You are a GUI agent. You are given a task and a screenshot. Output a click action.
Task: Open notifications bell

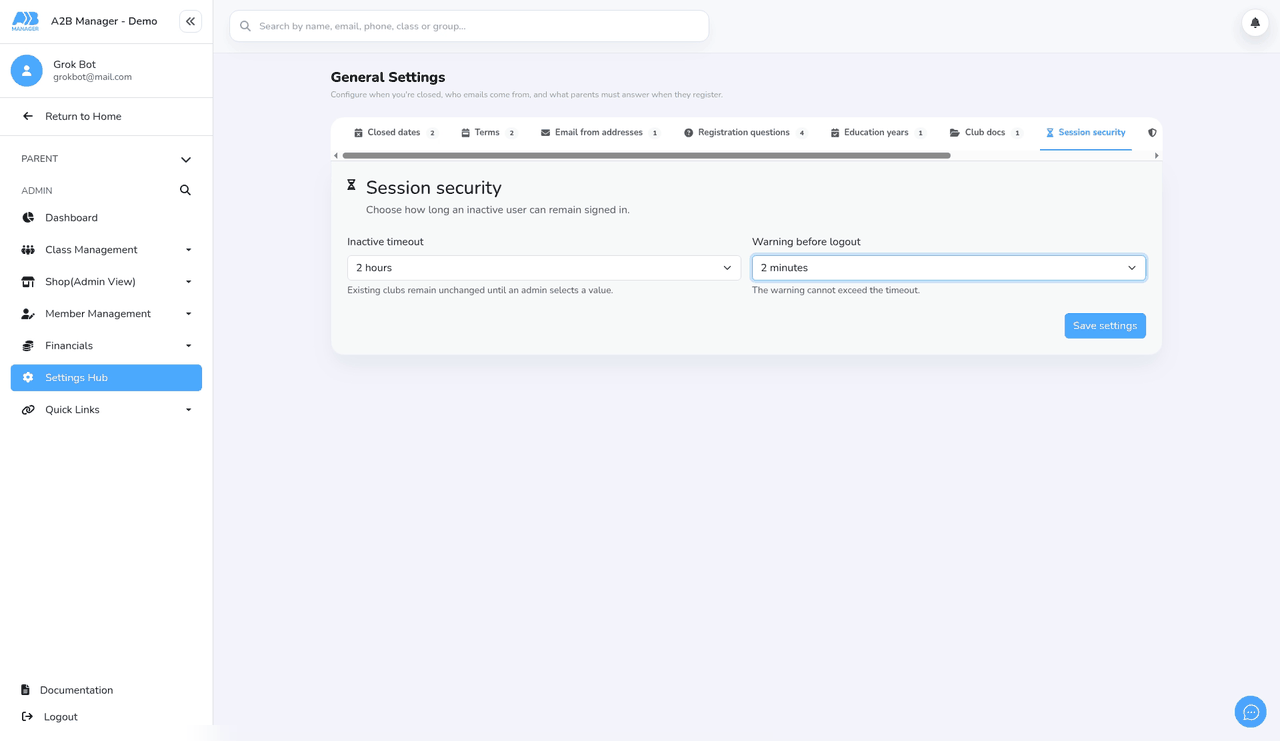pos(1255,22)
